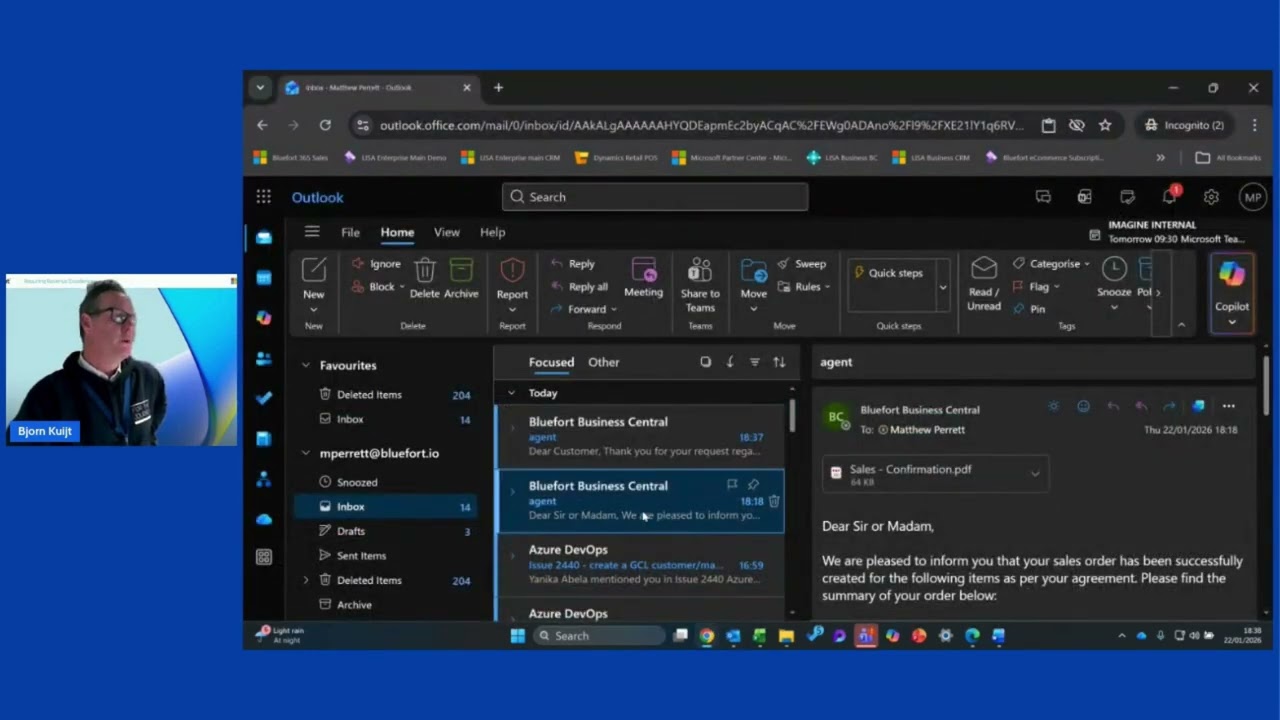The image size is (1280, 720).
Task: Expand the Sales - Confirmation.pdf attachment menu
Action: pyautogui.click(x=1035, y=474)
